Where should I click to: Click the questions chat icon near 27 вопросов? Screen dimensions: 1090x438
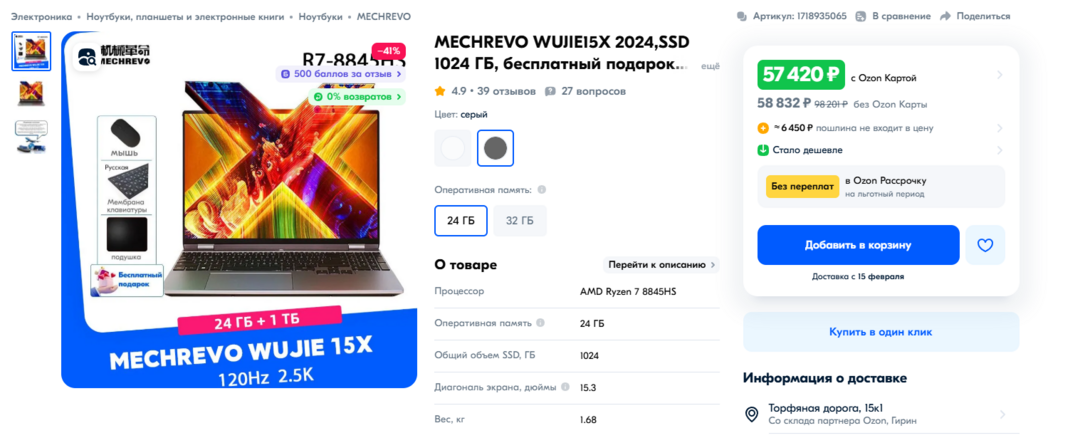tap(551, 91)
